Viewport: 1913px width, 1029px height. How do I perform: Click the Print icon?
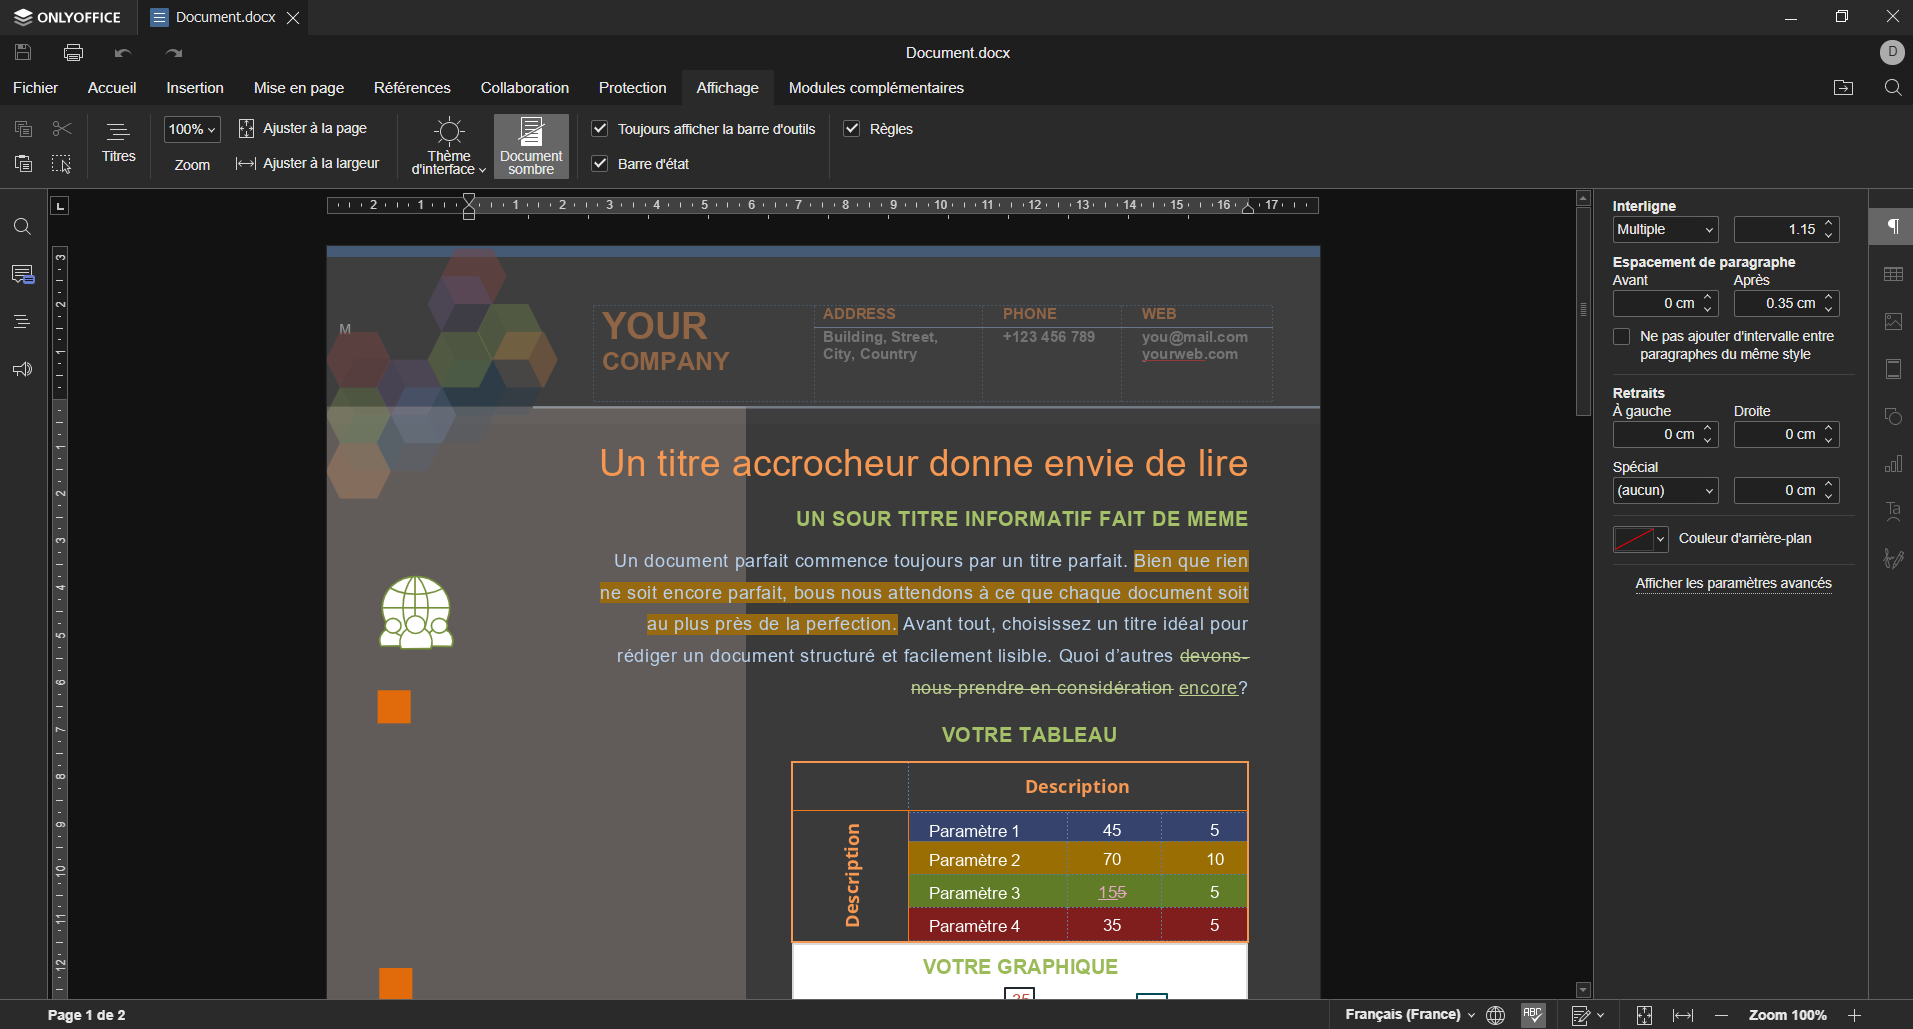[73, 52]
